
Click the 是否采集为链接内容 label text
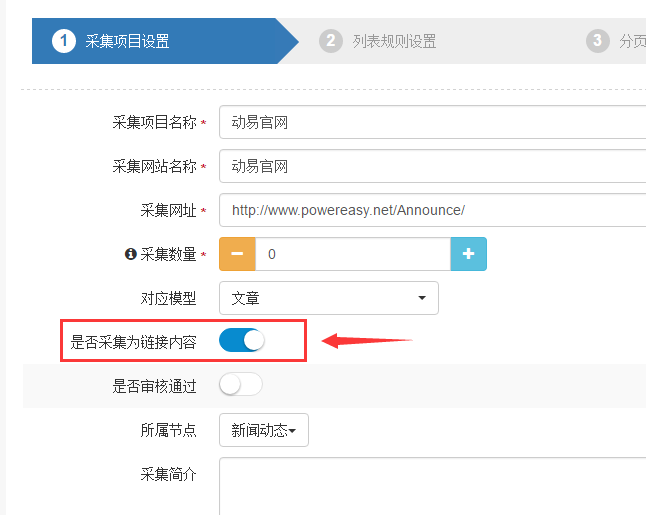(134, 341)
